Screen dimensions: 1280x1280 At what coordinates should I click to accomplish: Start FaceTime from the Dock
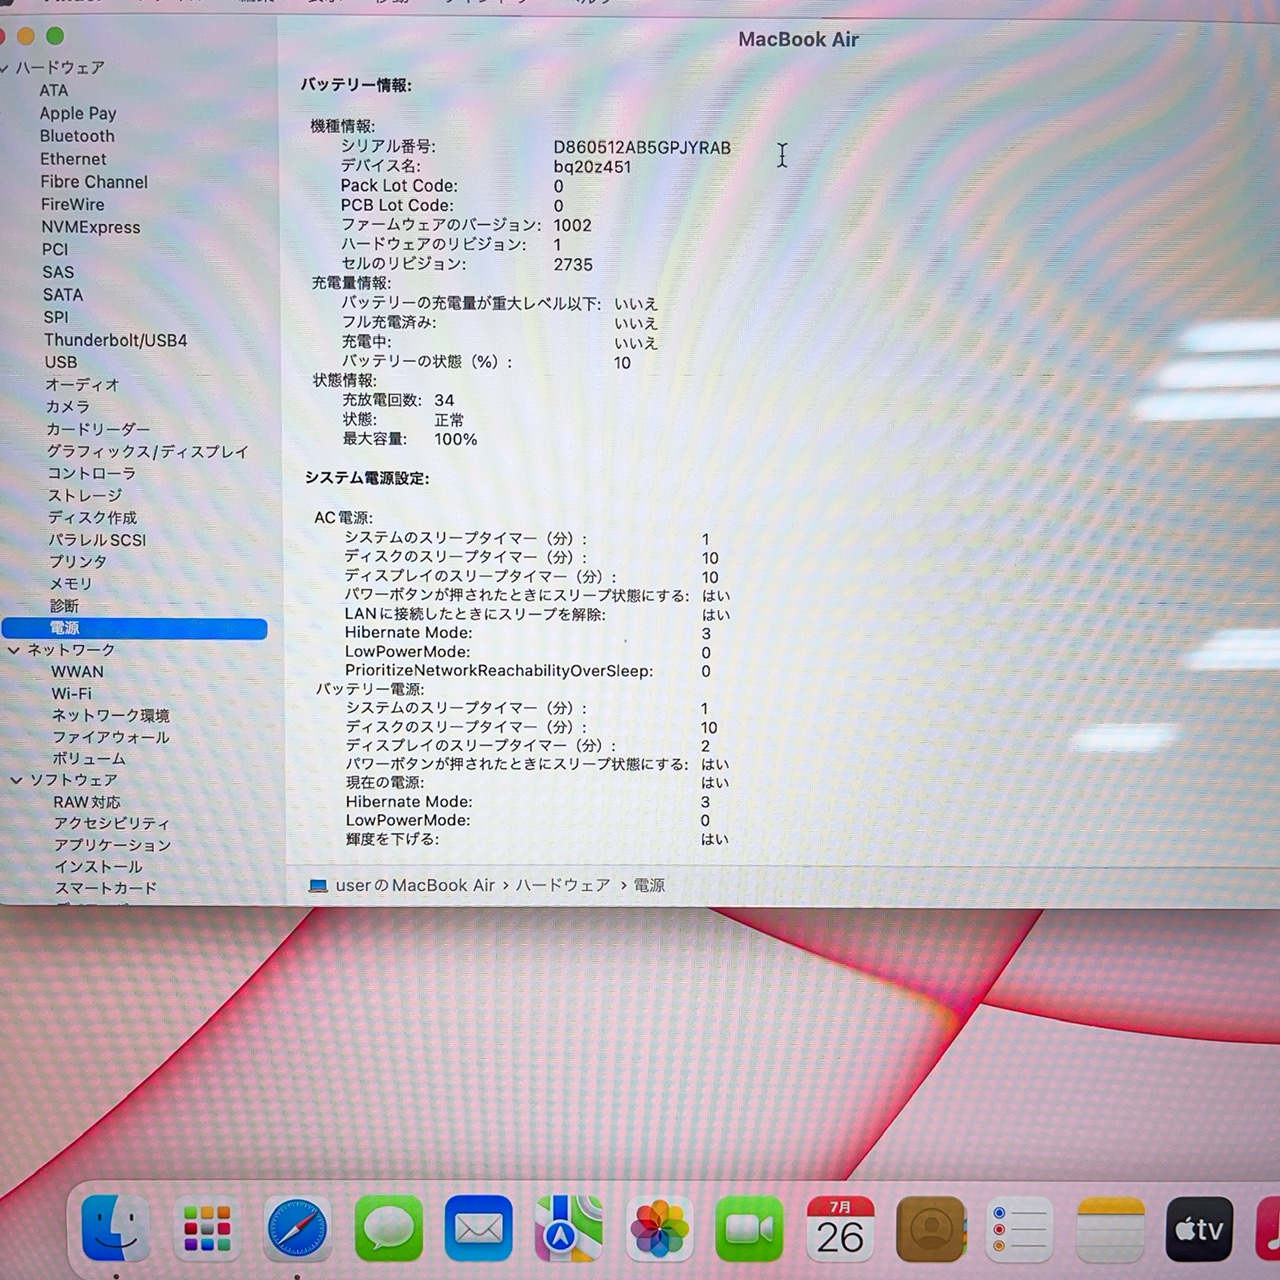click(749, 1228)
